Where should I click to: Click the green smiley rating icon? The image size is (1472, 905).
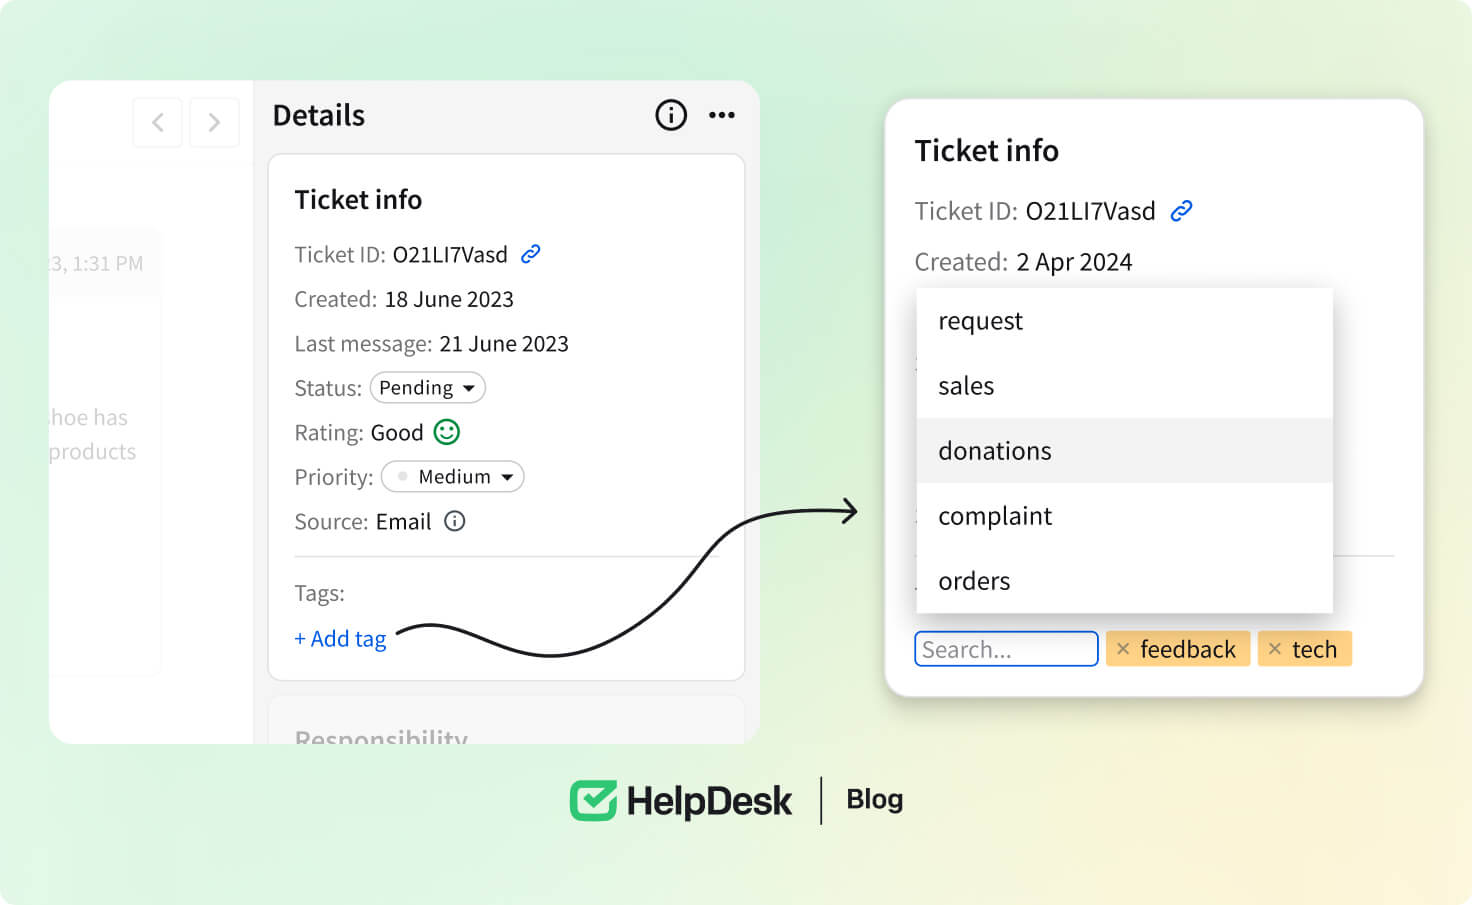pyautogui.click(x=446, y=432)
